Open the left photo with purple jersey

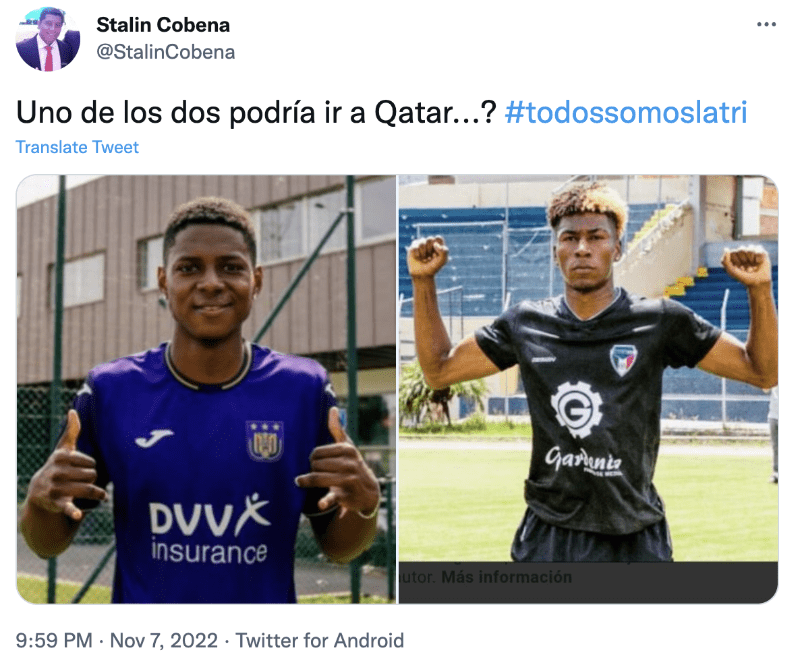click(207, 390)
